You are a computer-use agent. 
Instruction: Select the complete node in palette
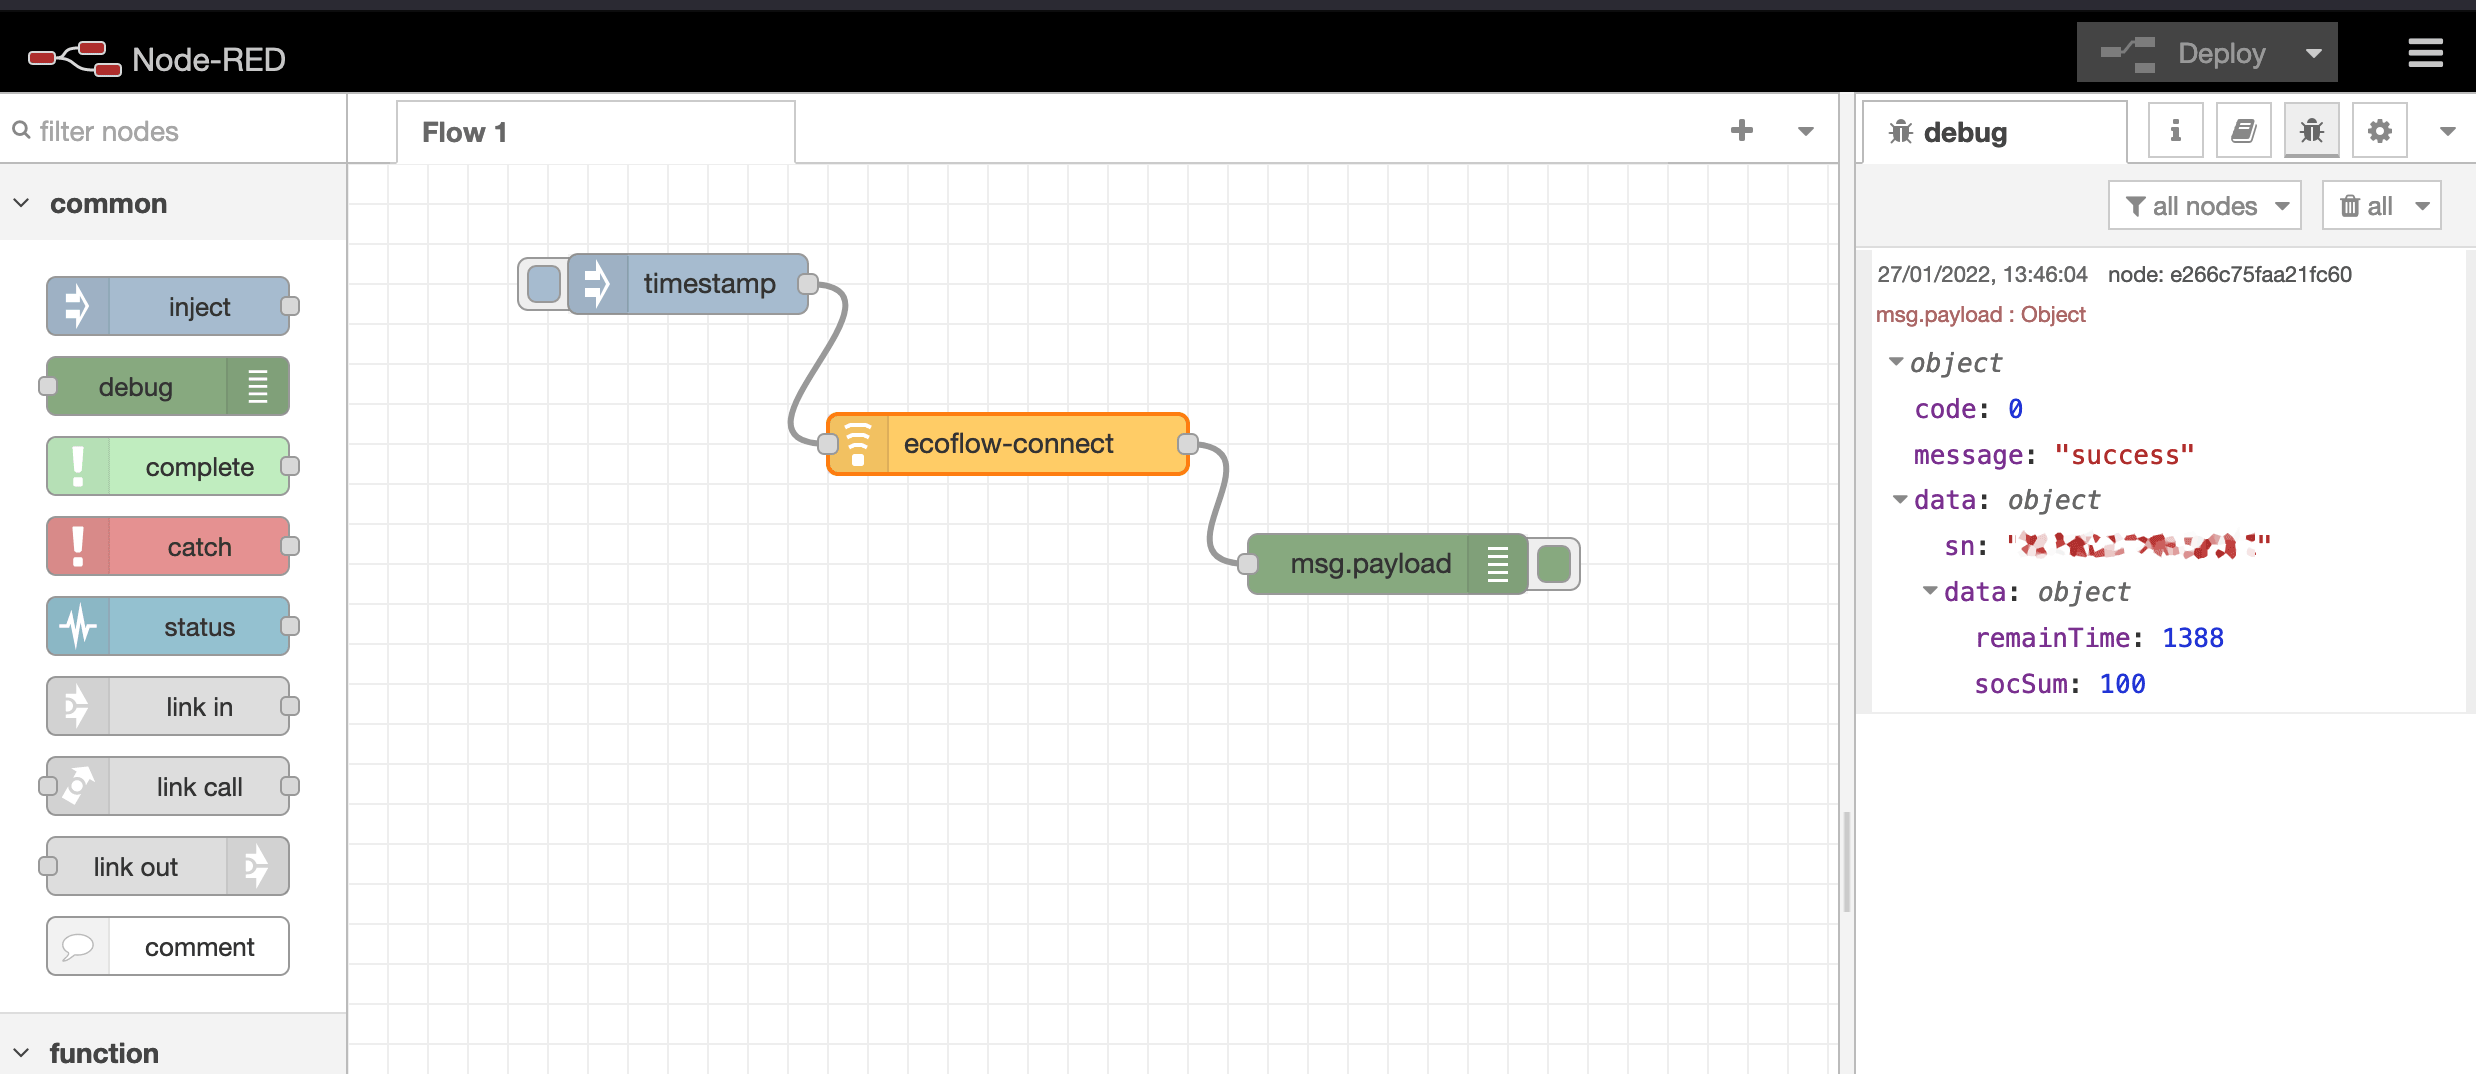[168, 466]
